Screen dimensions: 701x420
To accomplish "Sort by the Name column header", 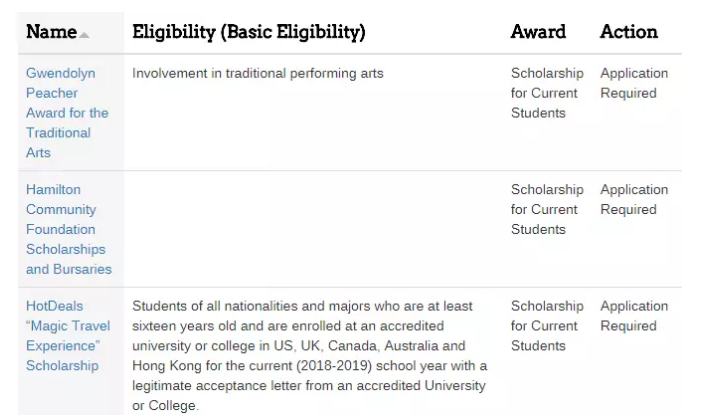I will click(x=51, y=32).
